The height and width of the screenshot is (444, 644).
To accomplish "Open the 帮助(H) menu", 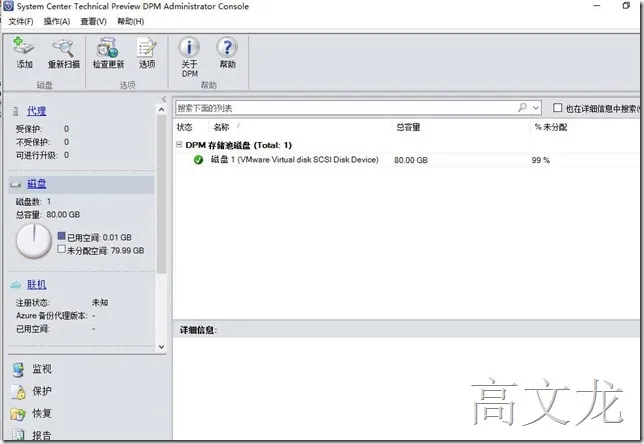I will 131,21.
